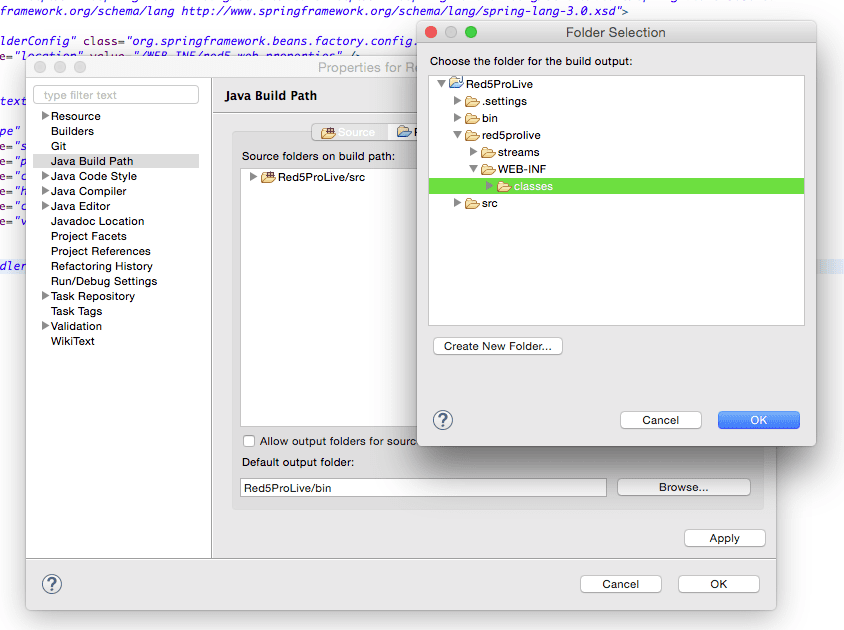
Task: Expand the classes folder node
Action: pyautogui.click(x=490, y=186)
